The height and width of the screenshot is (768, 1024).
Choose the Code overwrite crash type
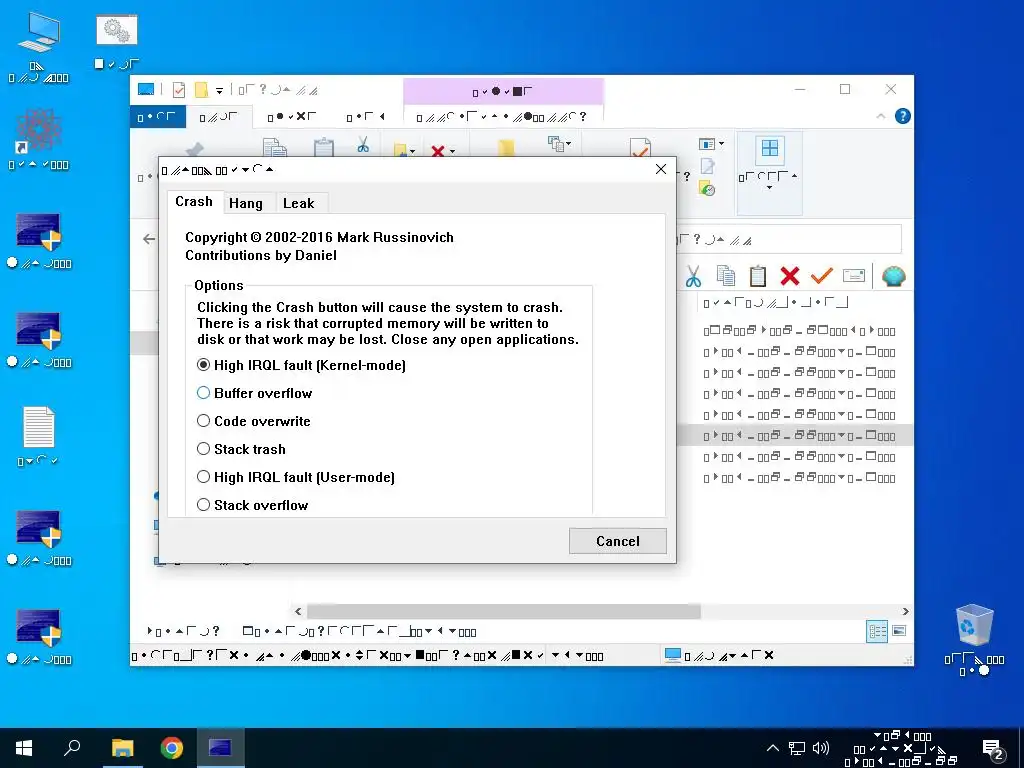253,421
